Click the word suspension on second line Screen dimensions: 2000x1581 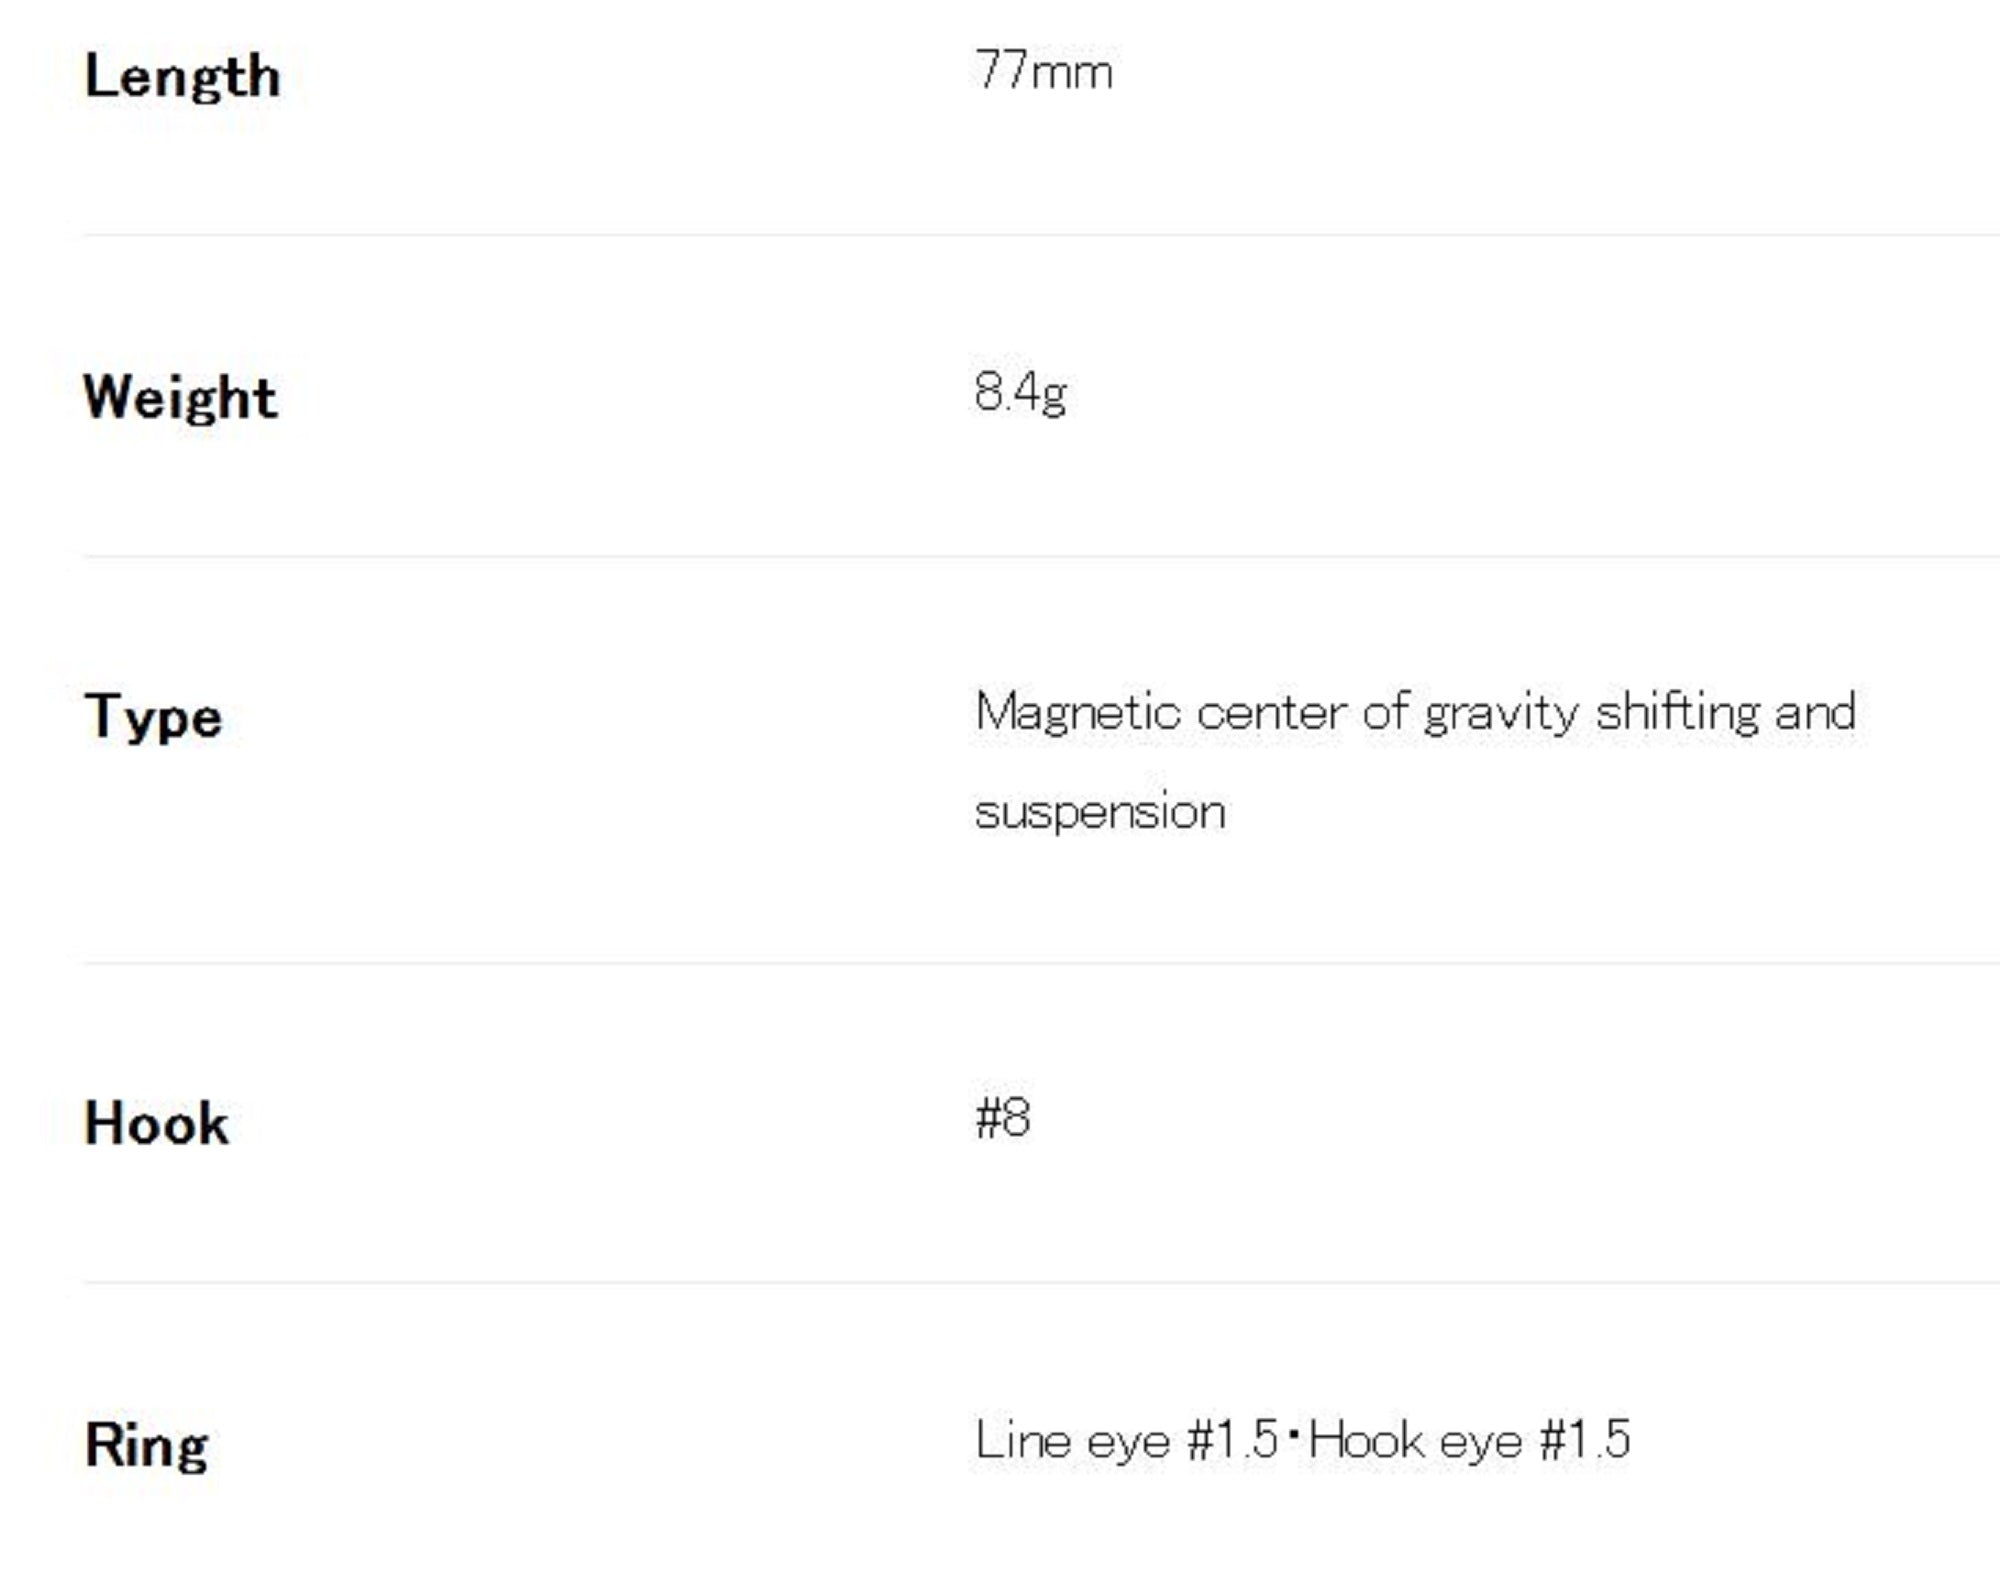[x=1100, y=812]
